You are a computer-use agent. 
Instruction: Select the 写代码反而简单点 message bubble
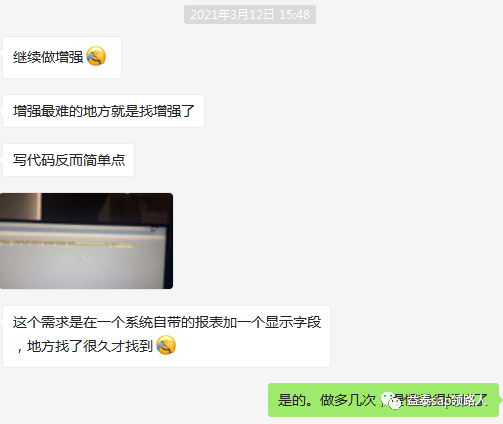(68, 160)
